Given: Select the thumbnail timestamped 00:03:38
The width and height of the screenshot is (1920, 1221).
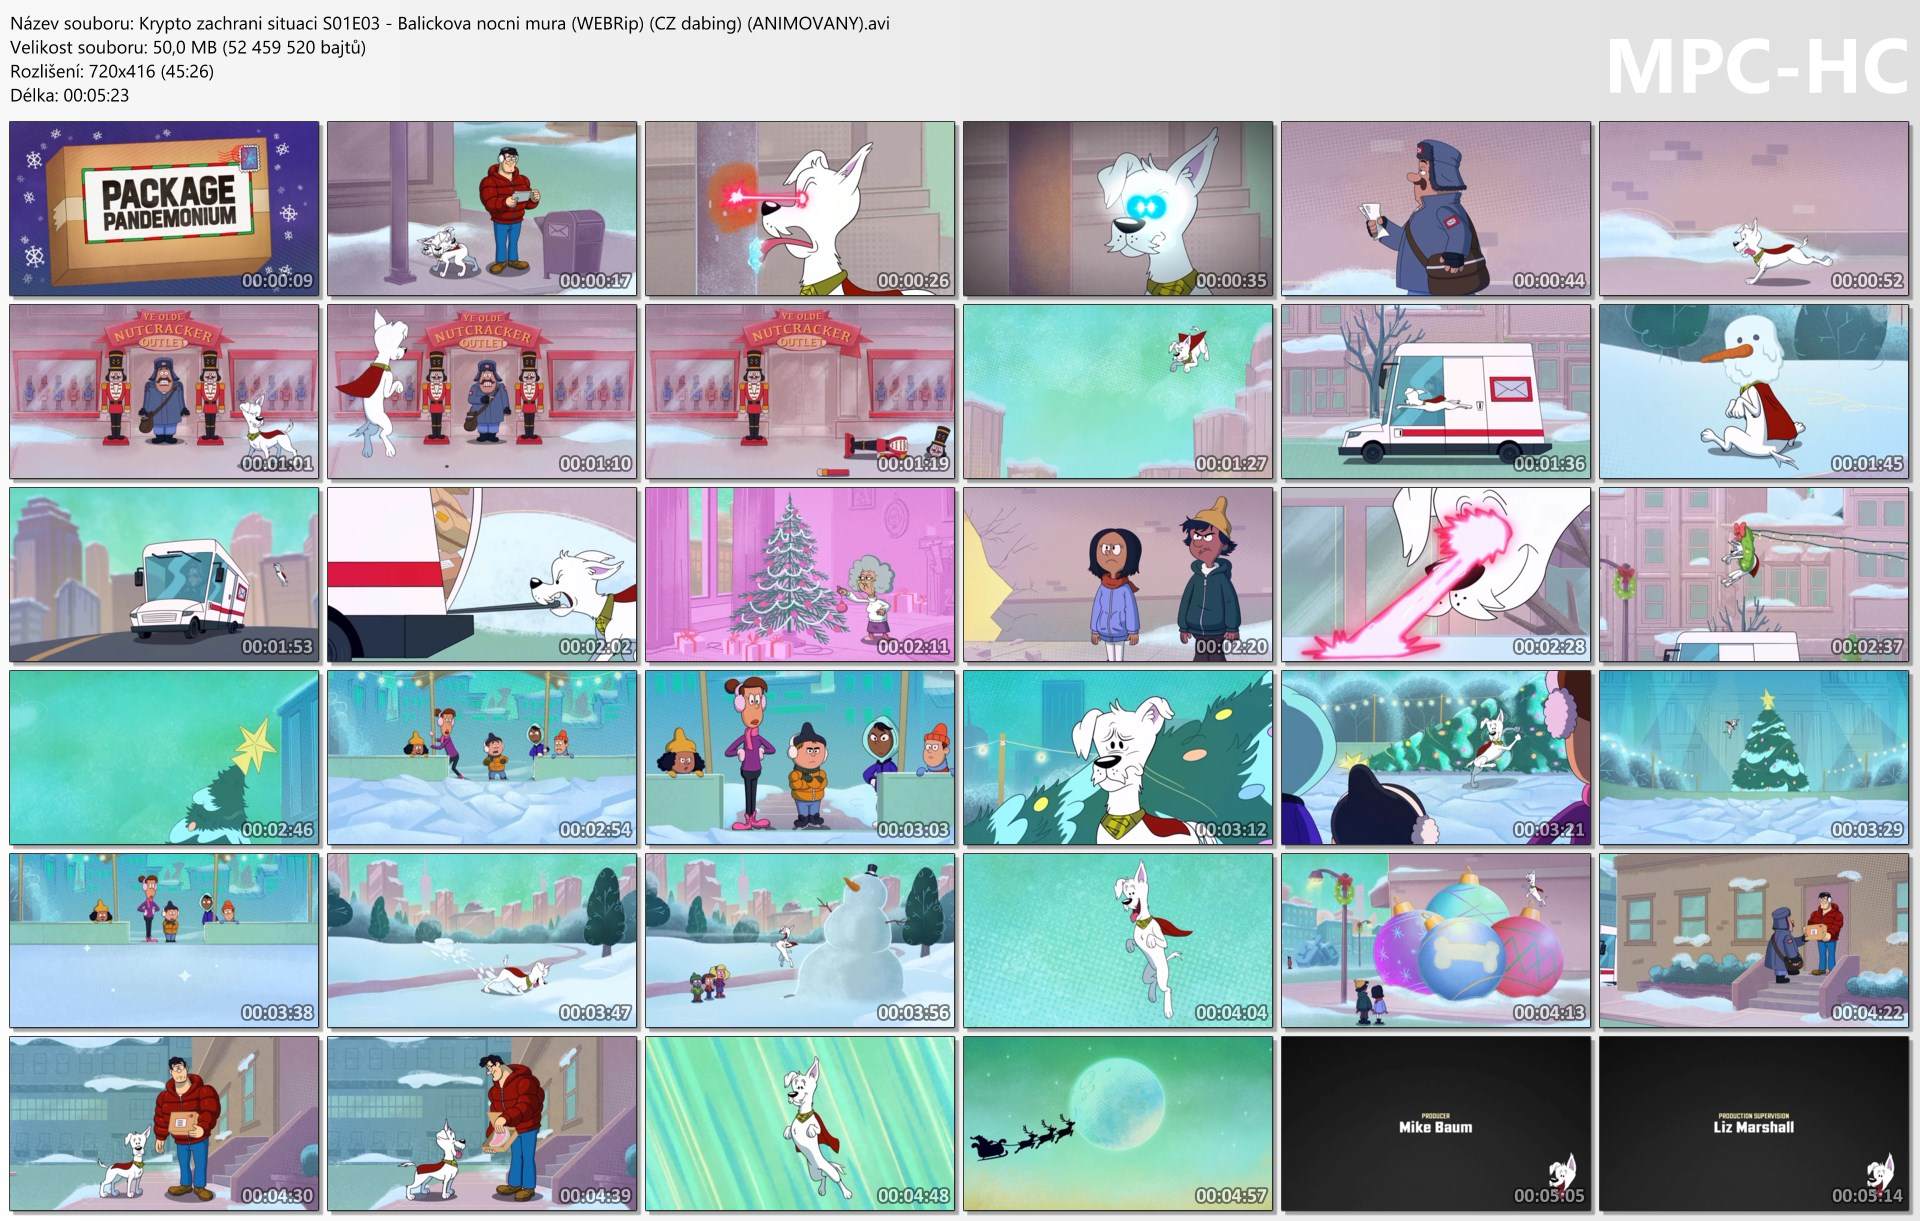Looking at the screenshot, I should (x=164, y=941).
